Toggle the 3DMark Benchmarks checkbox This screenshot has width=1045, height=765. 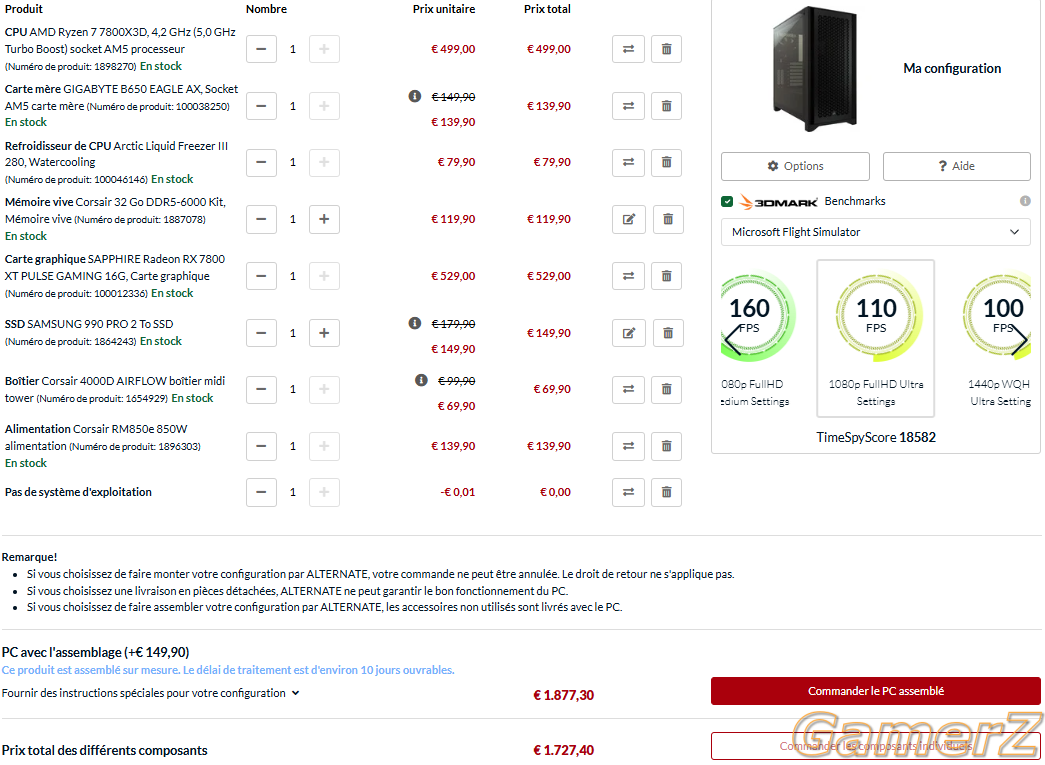pos(727,201)
